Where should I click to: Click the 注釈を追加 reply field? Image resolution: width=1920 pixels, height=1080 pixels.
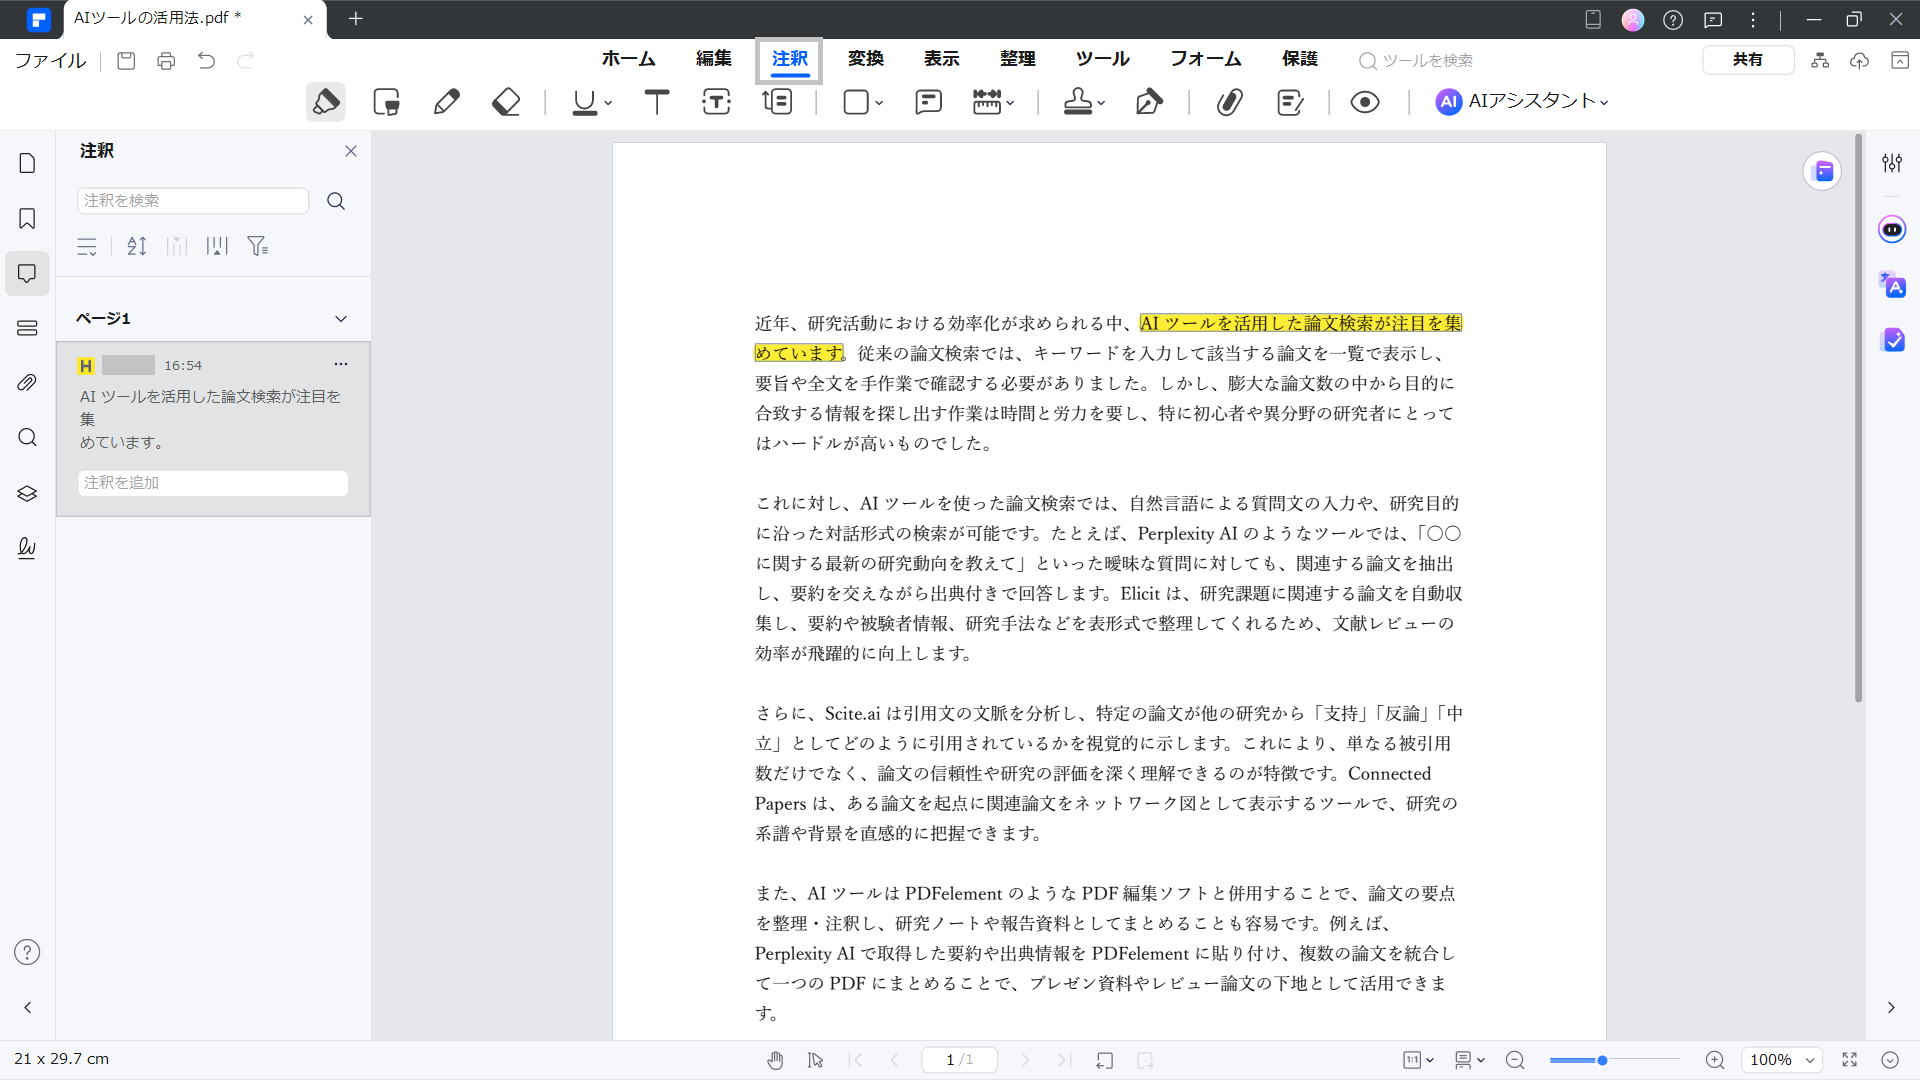(213, 483)
